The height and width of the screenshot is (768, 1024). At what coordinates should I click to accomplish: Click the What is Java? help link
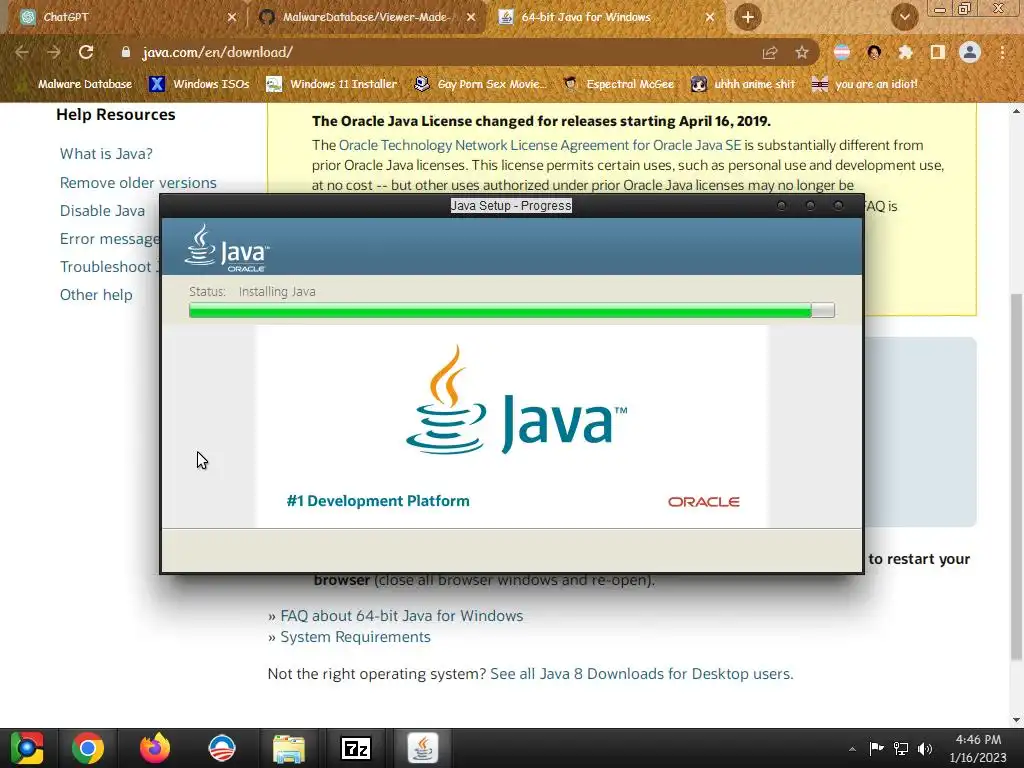coord(106,153)
